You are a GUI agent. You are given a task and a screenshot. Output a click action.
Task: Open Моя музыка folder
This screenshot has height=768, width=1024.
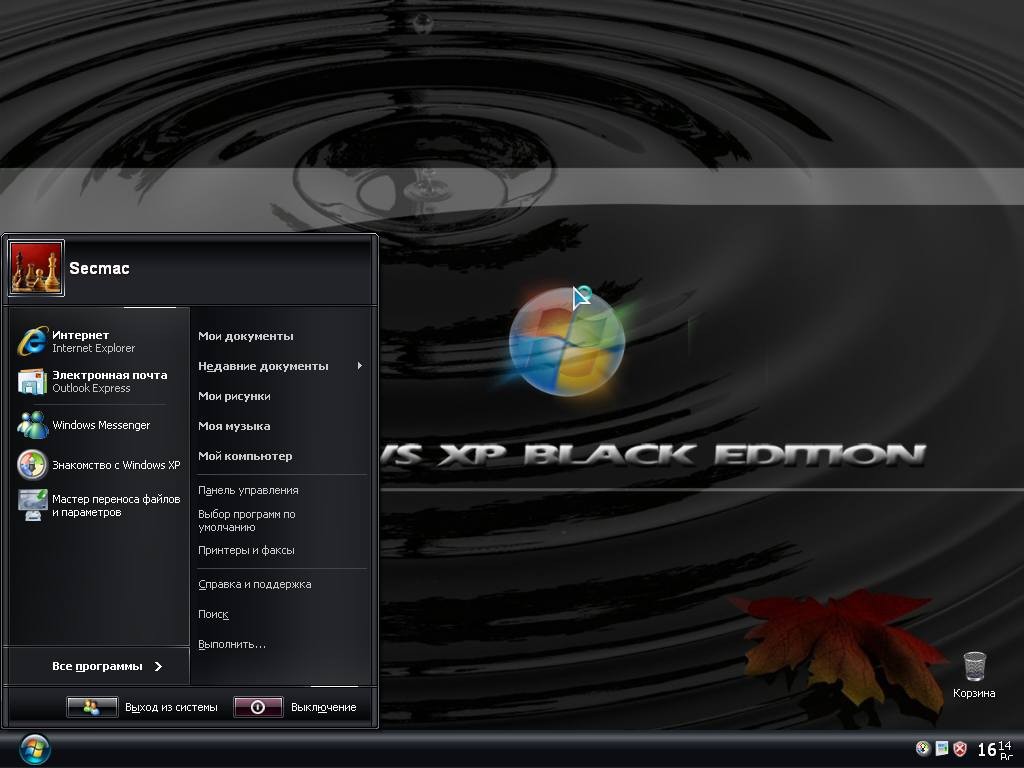(234, 426)
